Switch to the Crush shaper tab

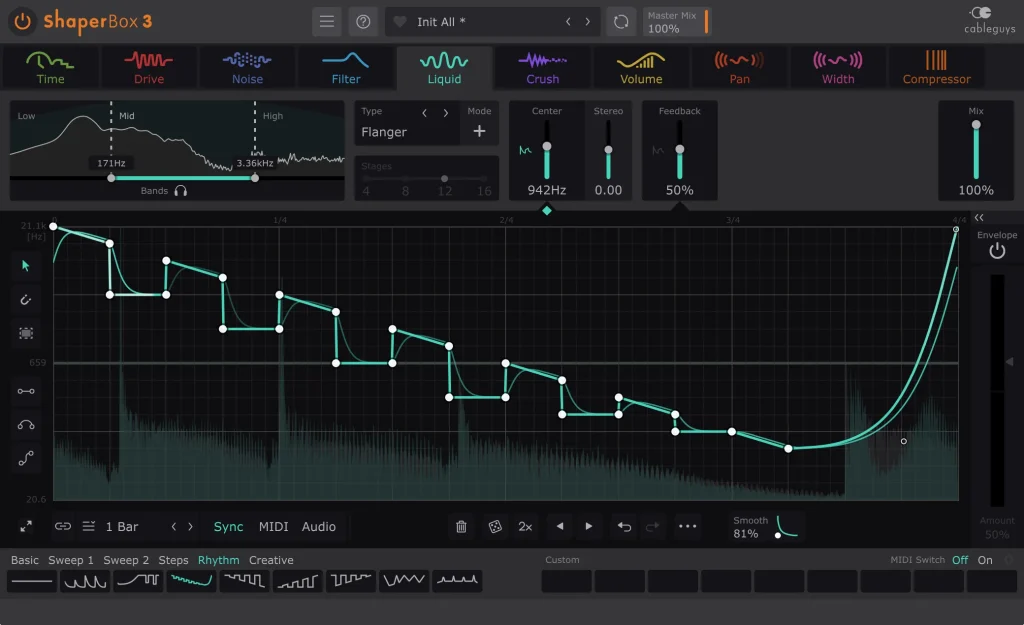pos(543,68)
